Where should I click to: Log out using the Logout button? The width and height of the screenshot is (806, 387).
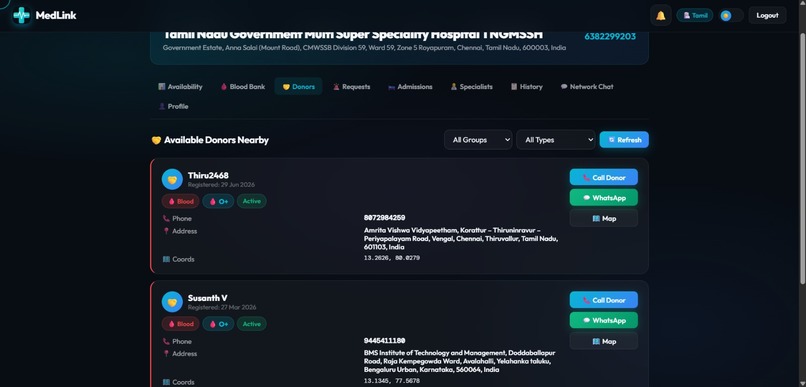tap(767, 15)
